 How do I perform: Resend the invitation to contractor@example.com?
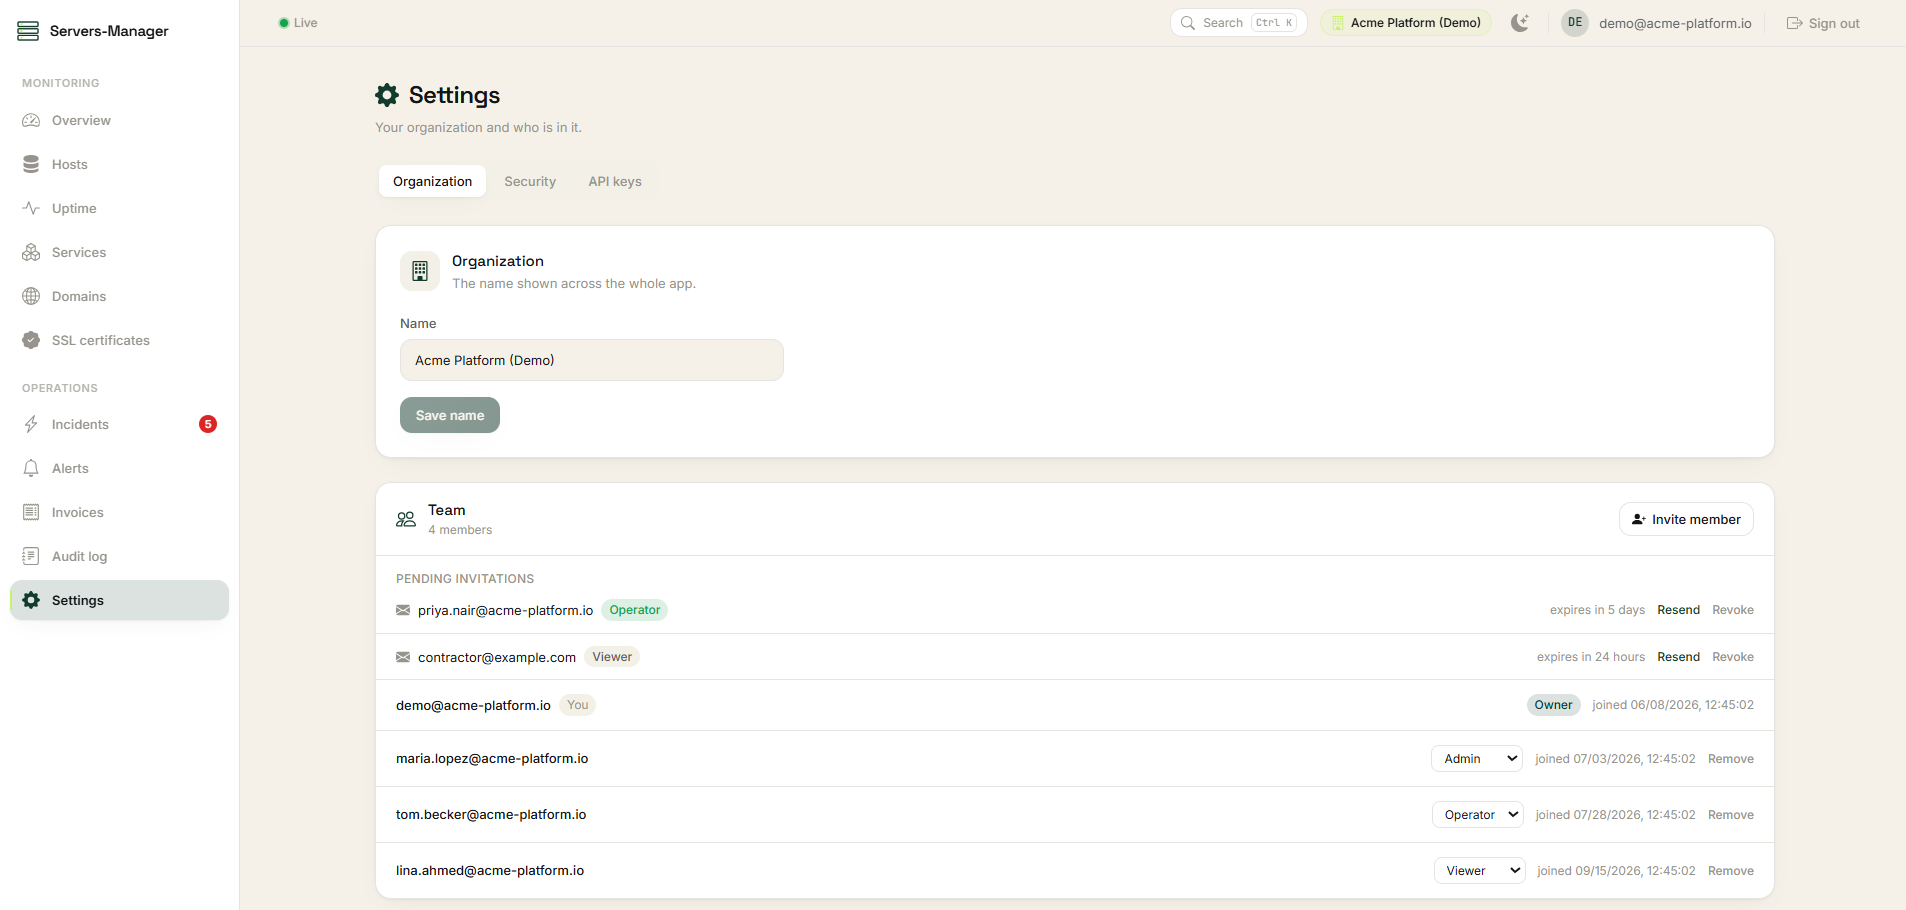pyautogui.click(x=1678, y=657)
